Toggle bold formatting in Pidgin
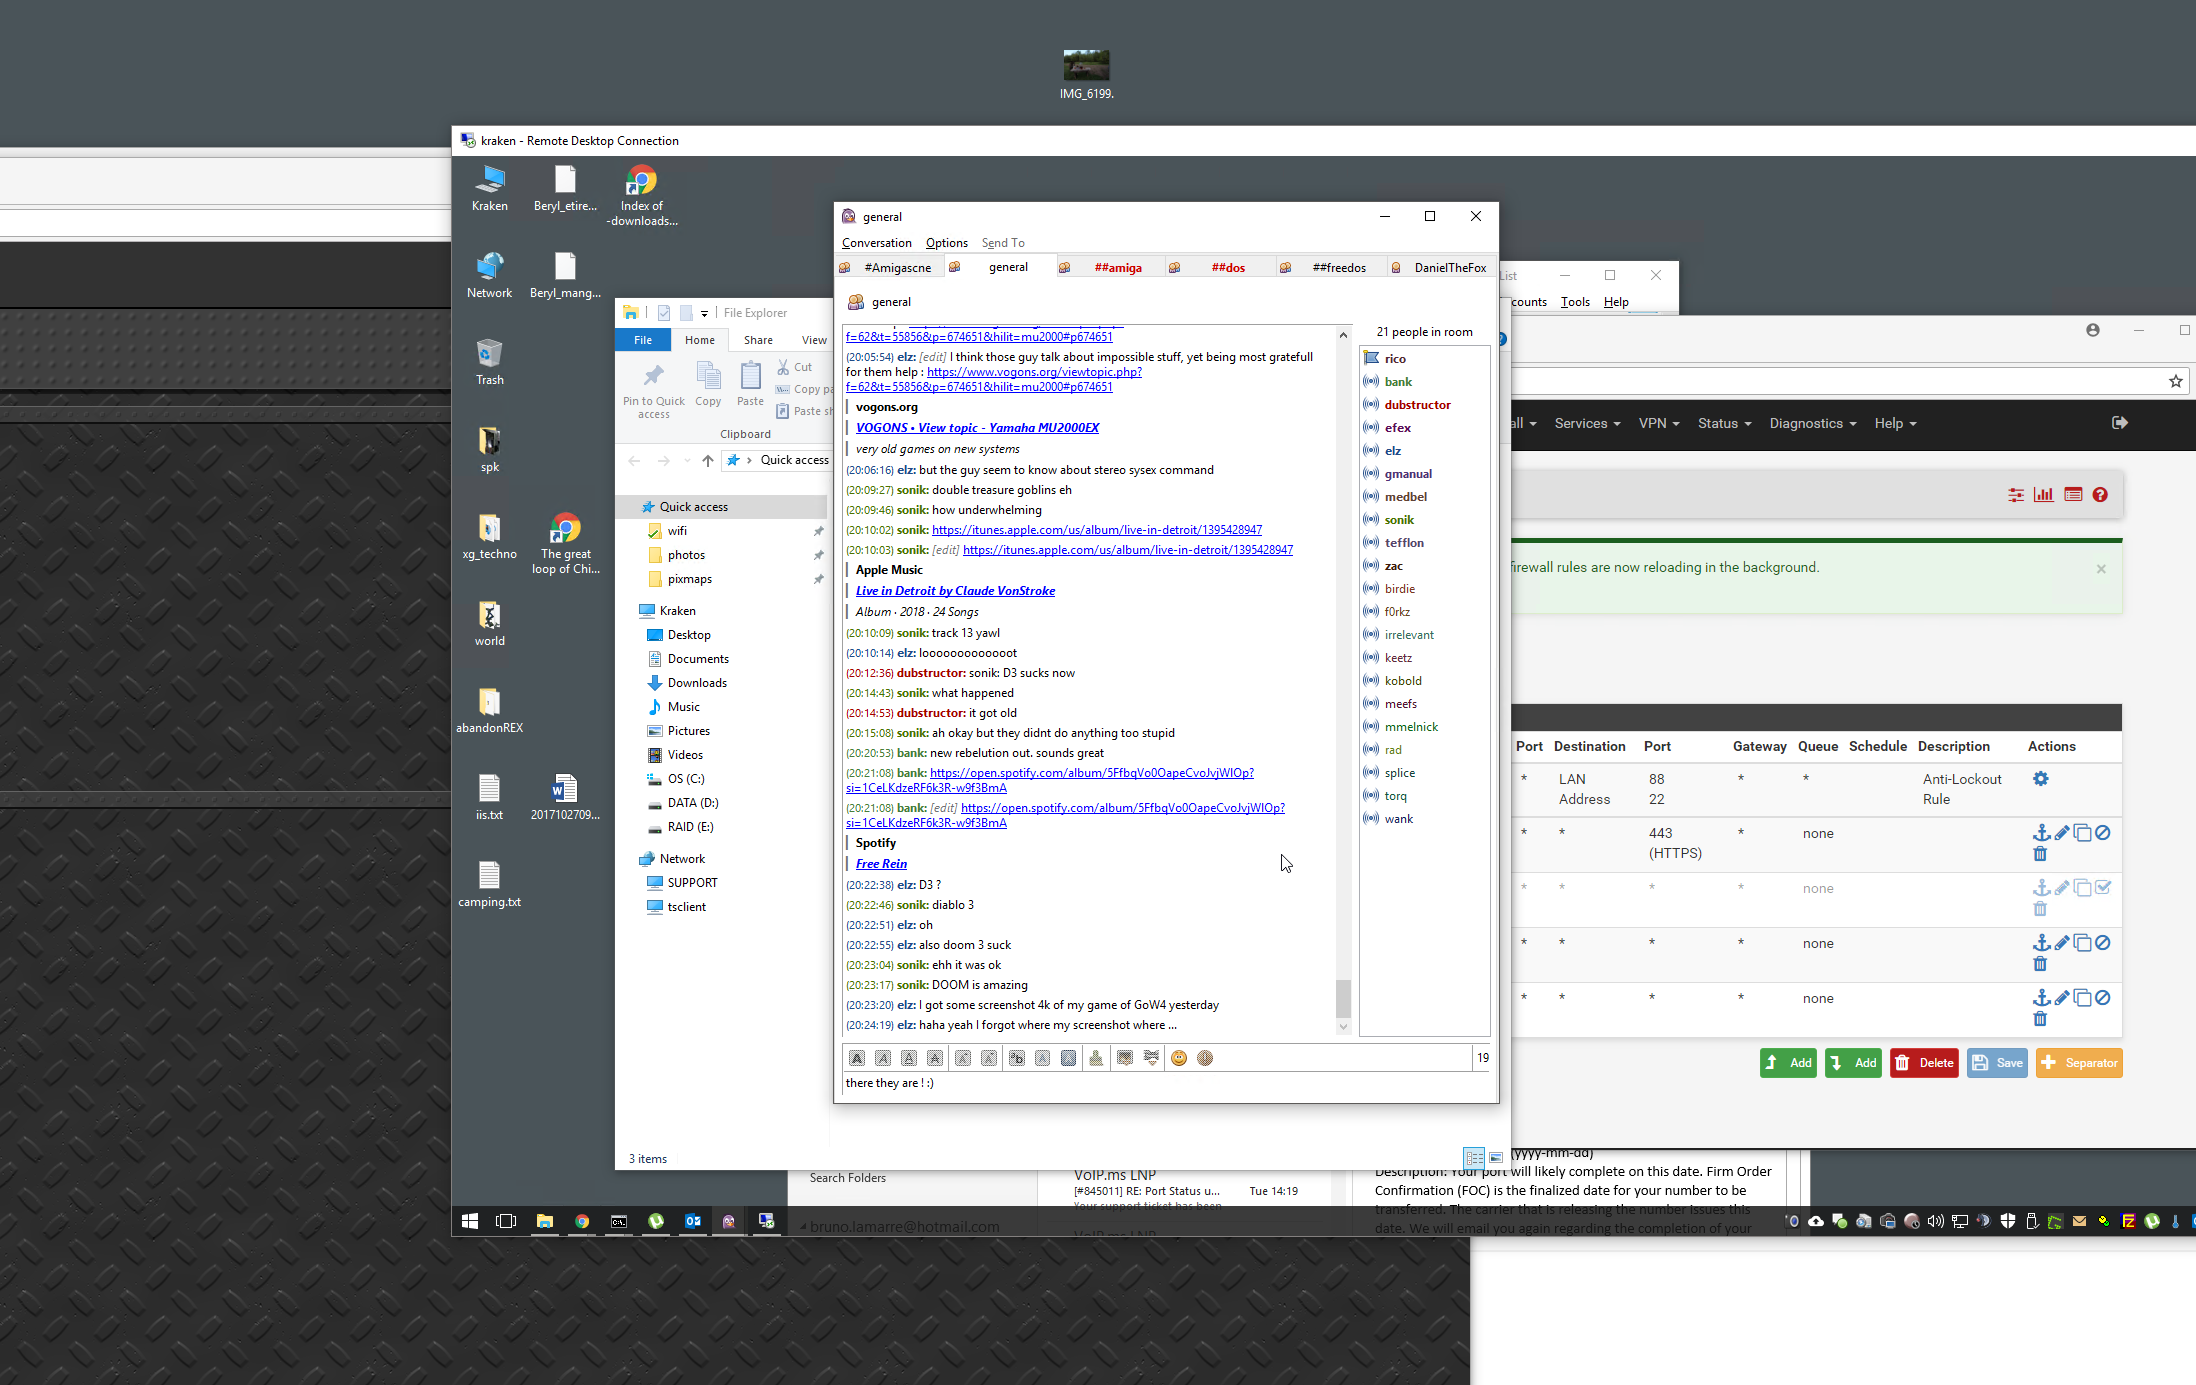2196x1385 pixels. 857,1058
